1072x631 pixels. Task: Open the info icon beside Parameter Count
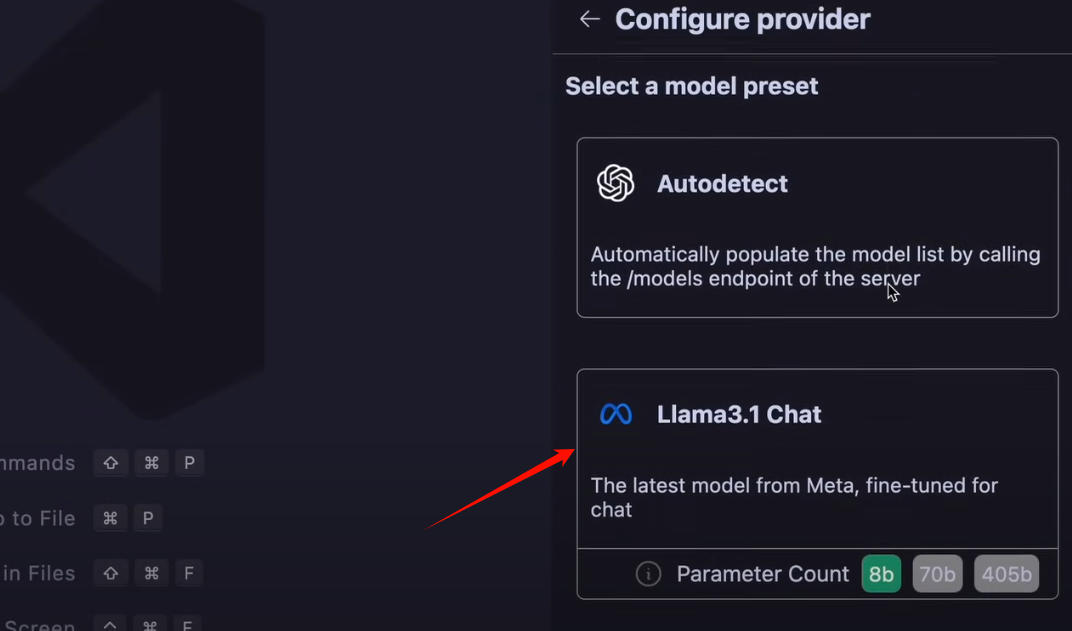pyautogui.click(x=648, y=574)
